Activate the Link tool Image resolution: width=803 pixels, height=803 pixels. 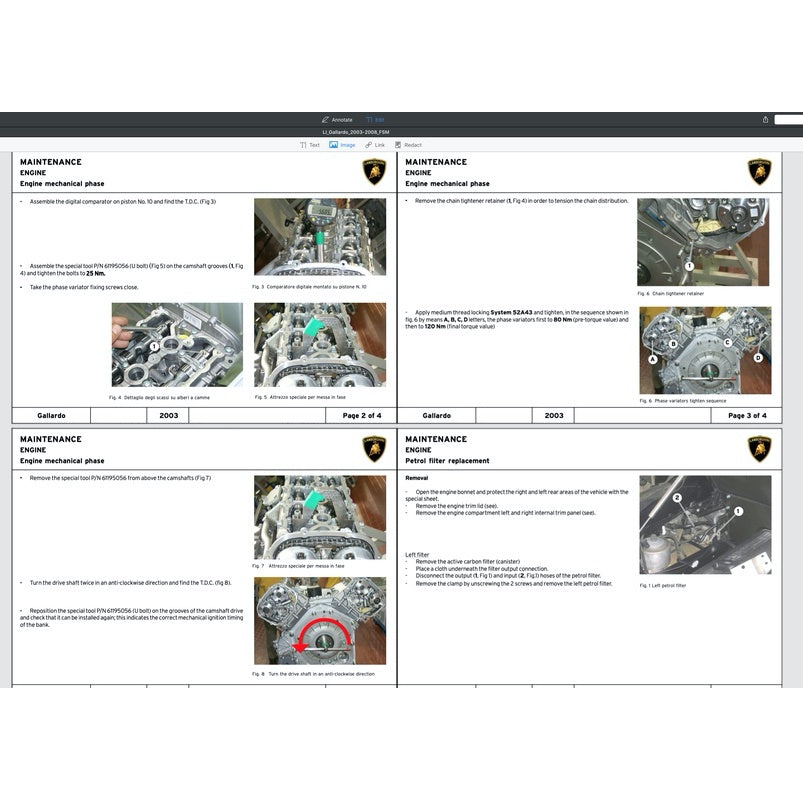click(x=375, y=145)
